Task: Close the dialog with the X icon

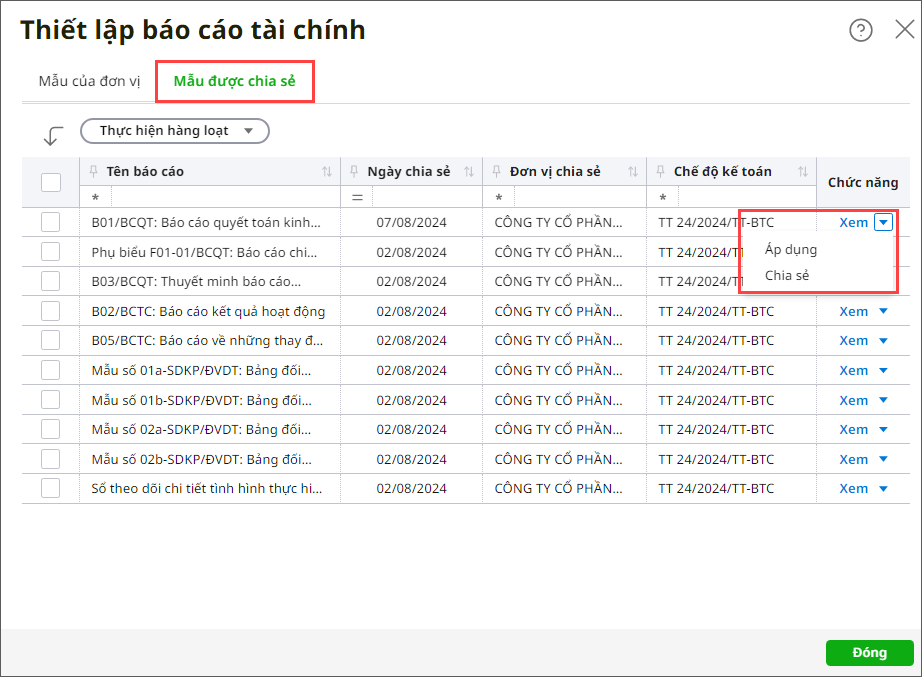Action: coord(904,29)
